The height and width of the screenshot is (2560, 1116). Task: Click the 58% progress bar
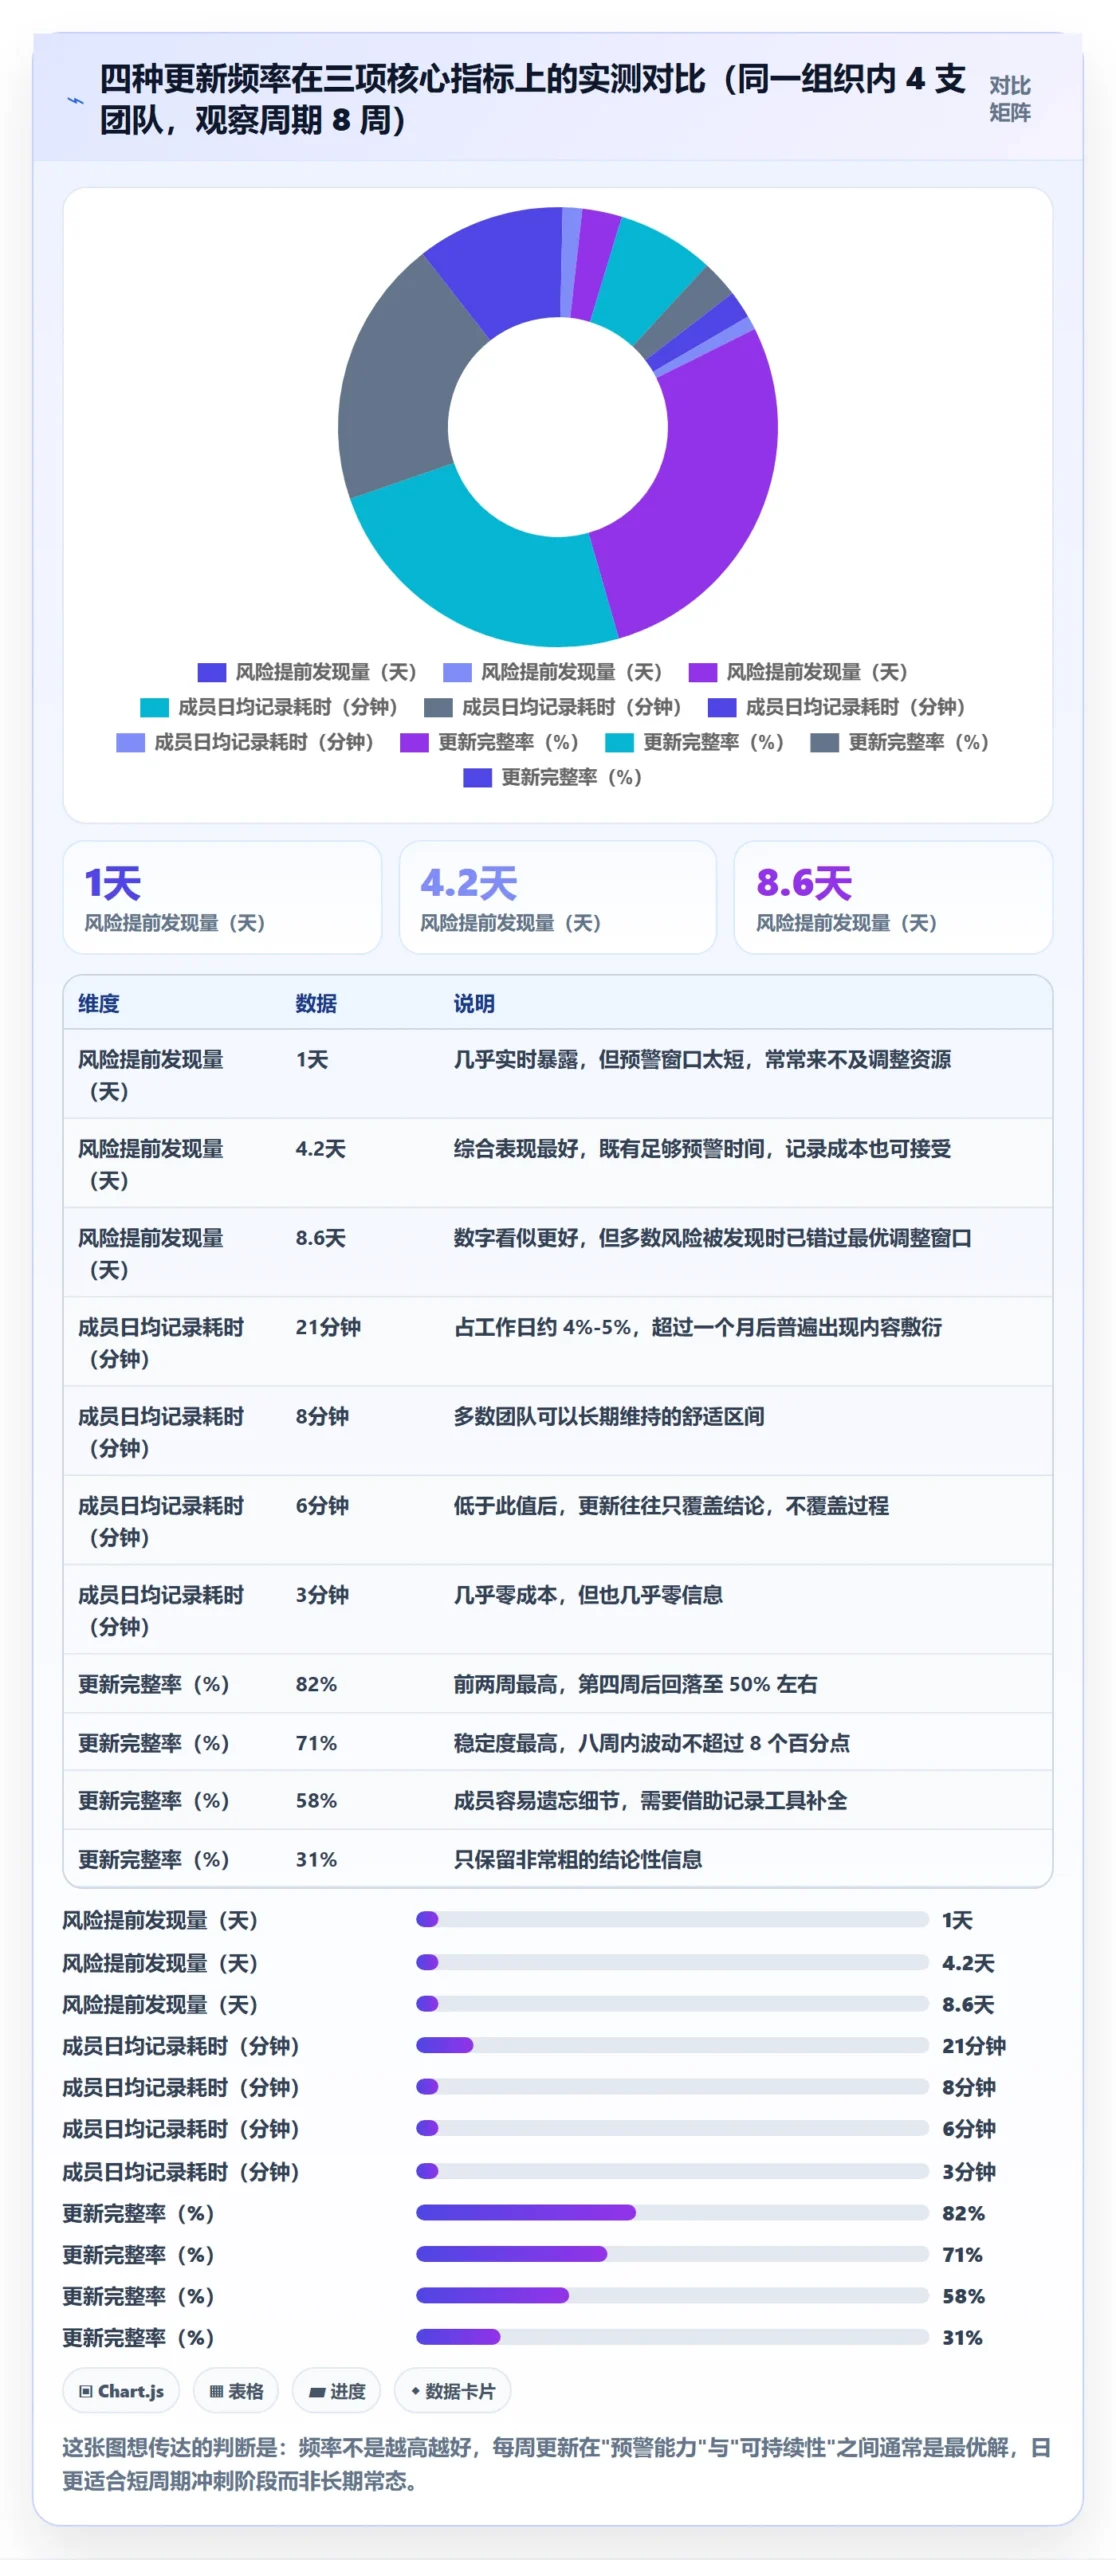click(672, 2295)
